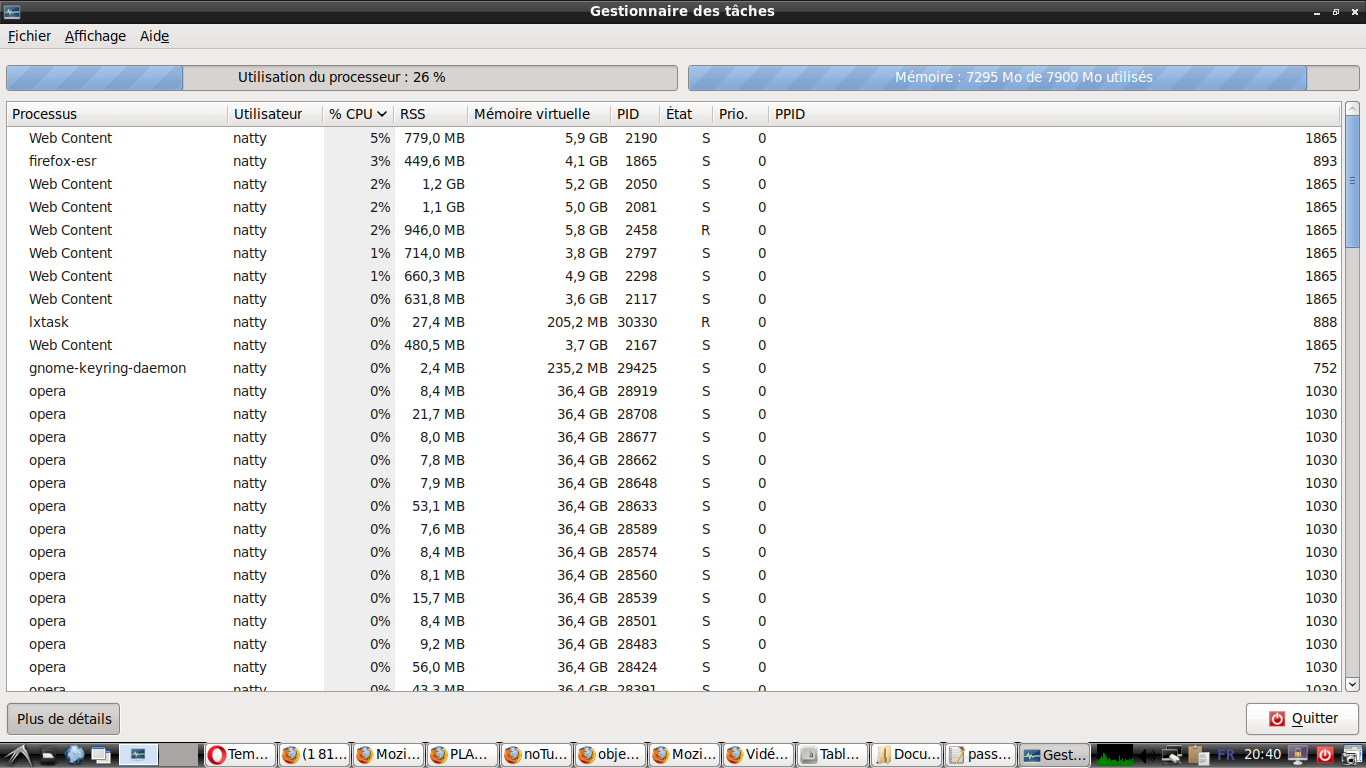Click the 'Gest...' task manager taskbar entry
This screenshot has width=1366, height=768.
pos(1054,755)
